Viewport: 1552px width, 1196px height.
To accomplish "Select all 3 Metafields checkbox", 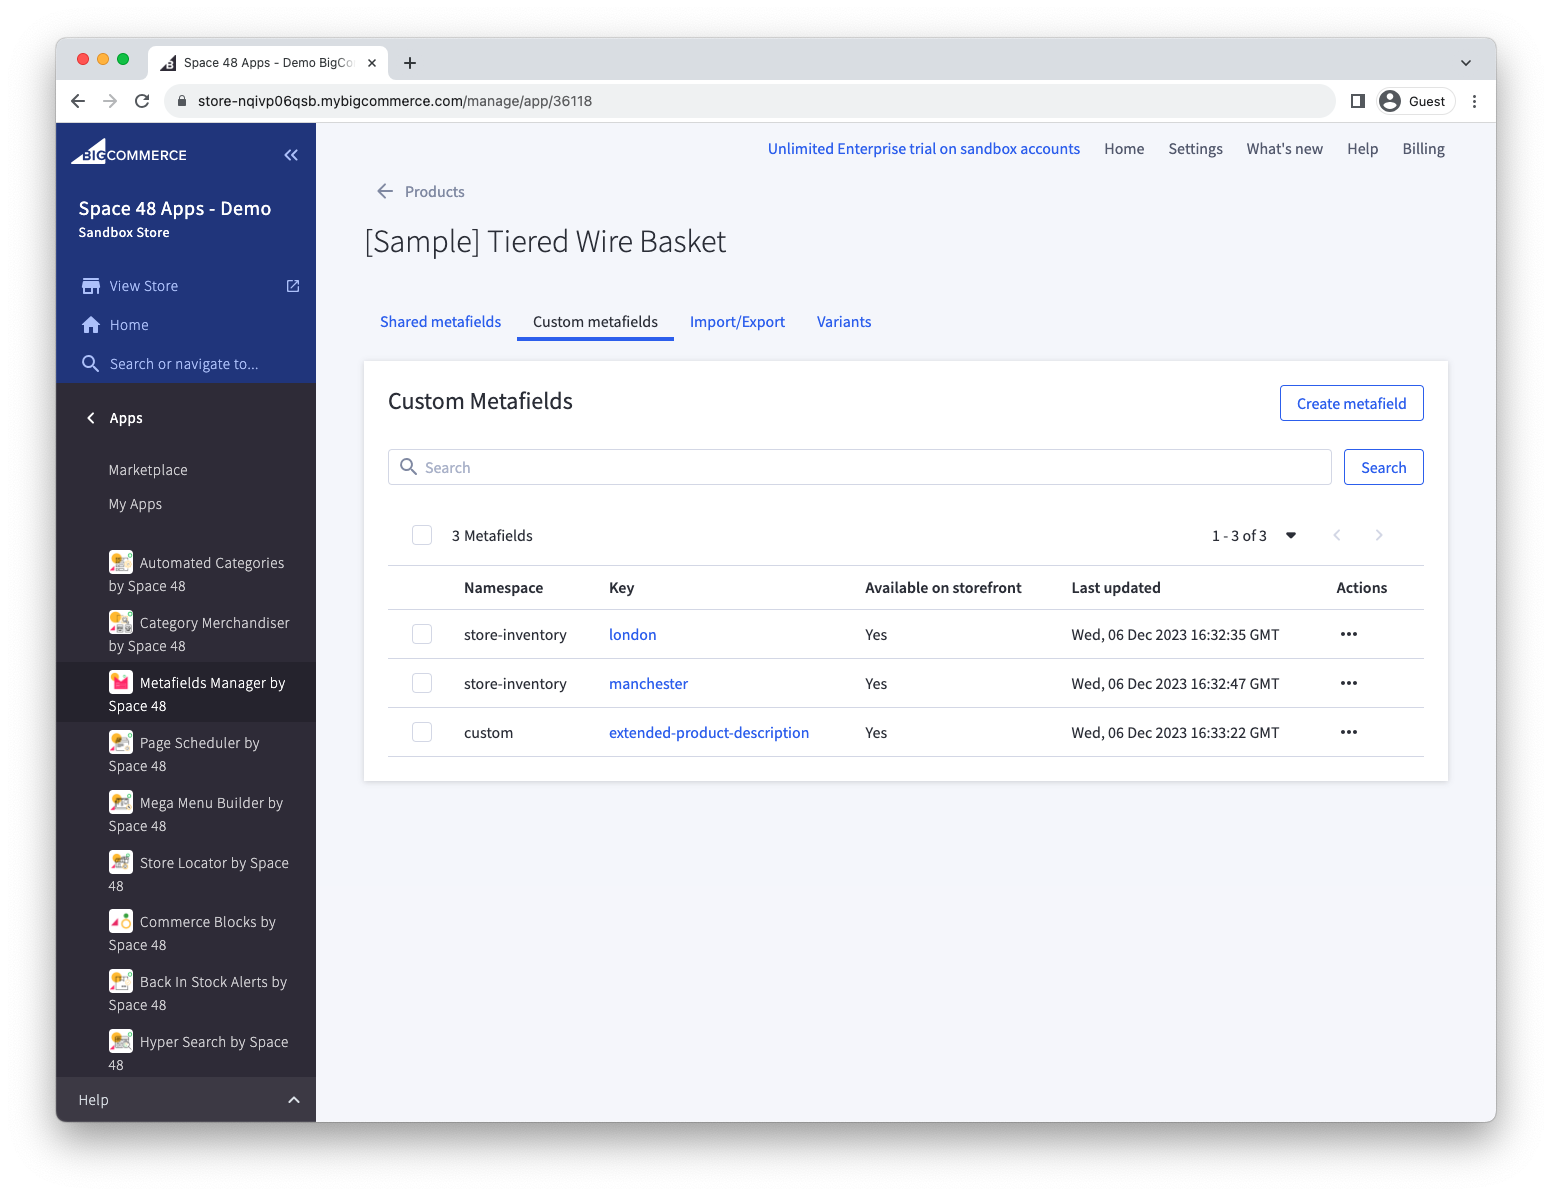I will [422, 535].
